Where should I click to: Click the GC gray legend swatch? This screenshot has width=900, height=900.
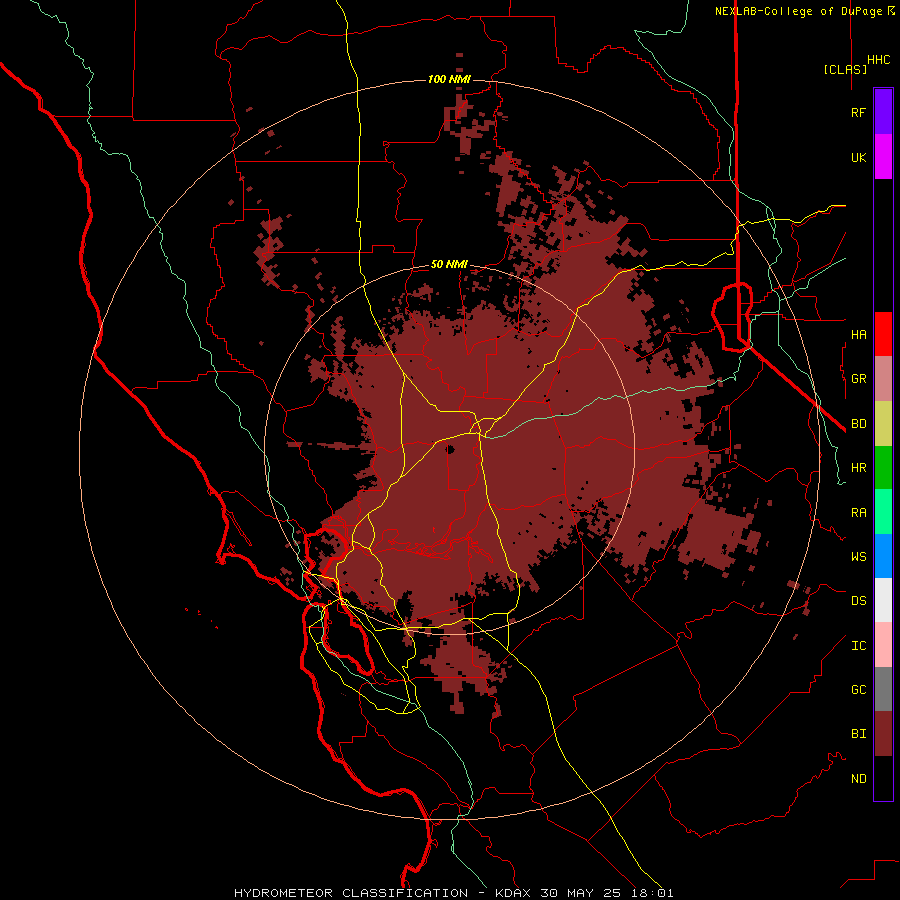click(x=883, y=689)
